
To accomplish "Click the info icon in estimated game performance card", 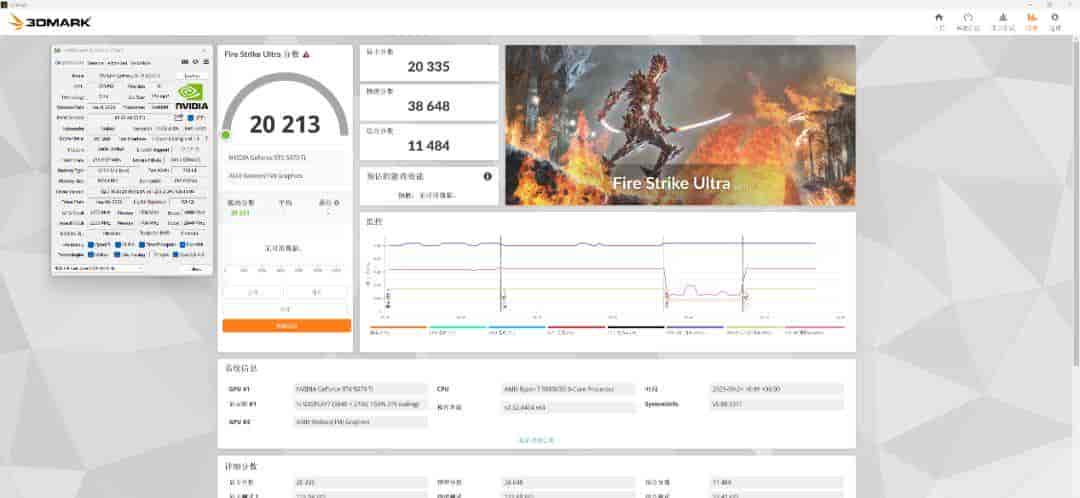I will (x=488, y=176).
